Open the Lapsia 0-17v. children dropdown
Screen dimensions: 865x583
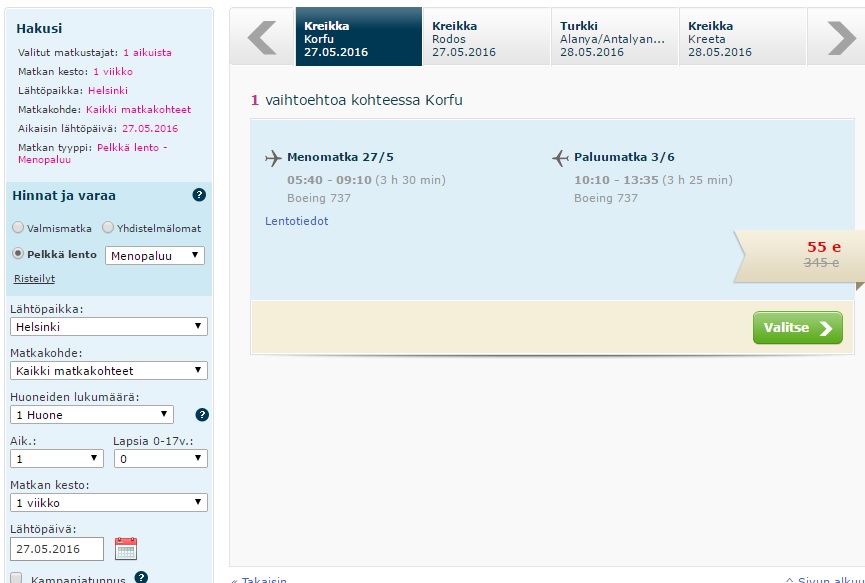click(161, 458)
